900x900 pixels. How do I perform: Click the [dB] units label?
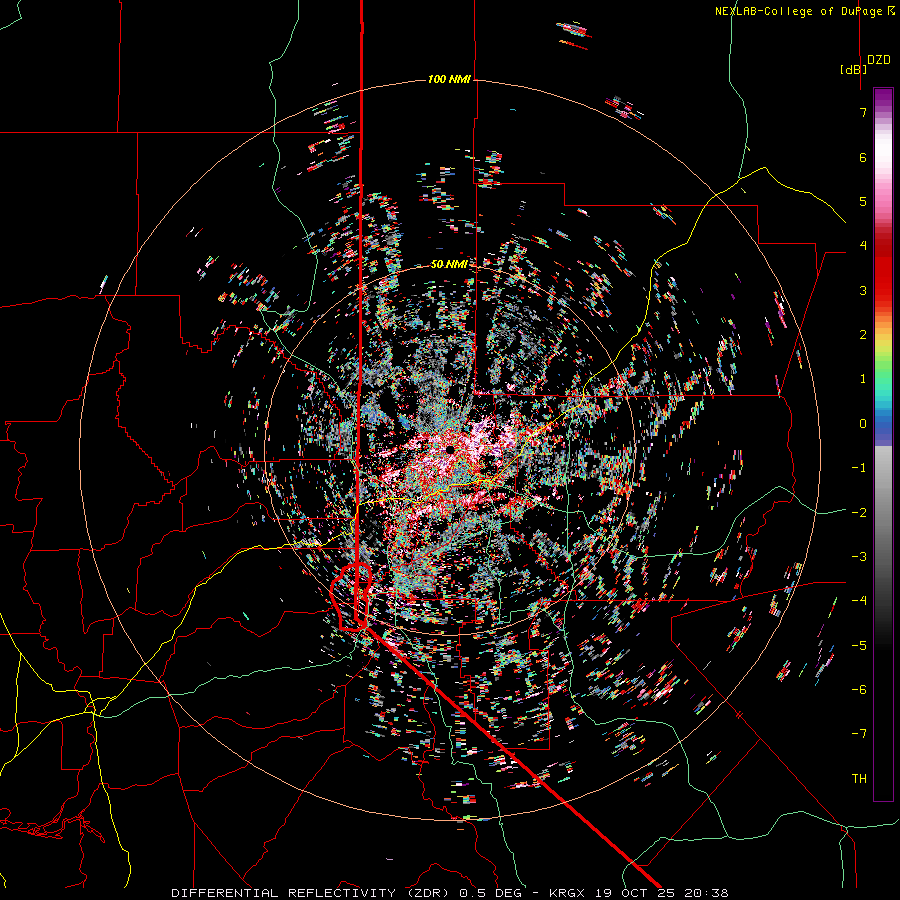click(853, 70)
